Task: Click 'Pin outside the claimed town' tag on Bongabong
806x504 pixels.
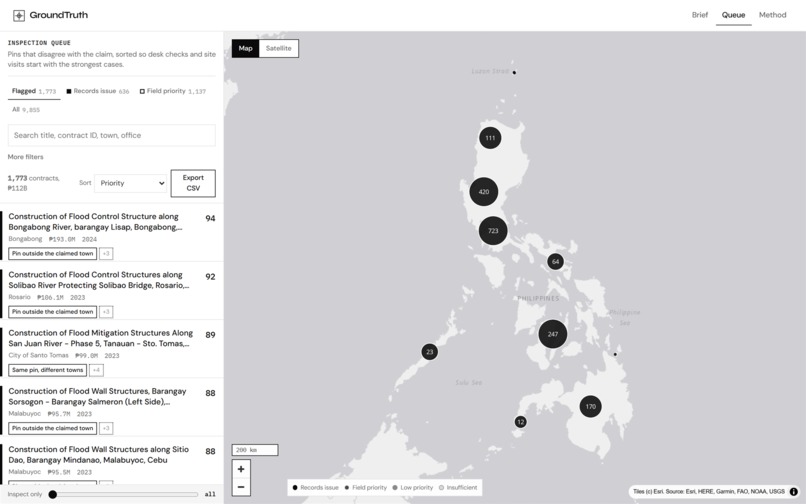Action: 52,254
